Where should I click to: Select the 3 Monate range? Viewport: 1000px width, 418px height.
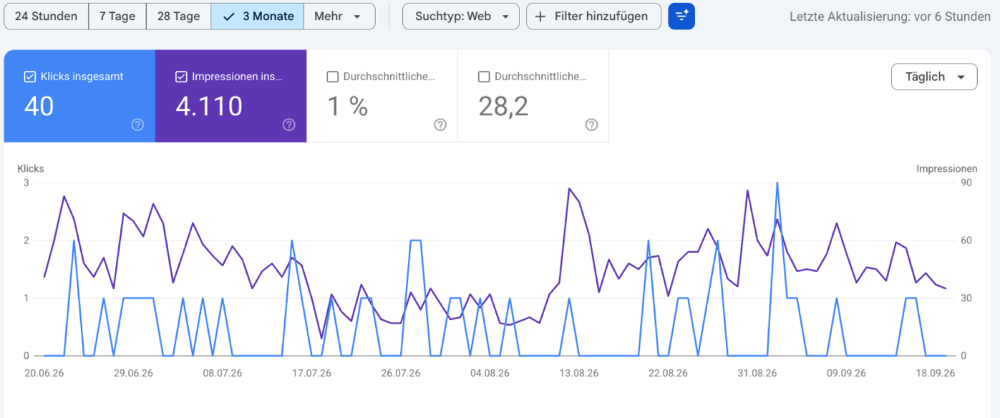258,16
